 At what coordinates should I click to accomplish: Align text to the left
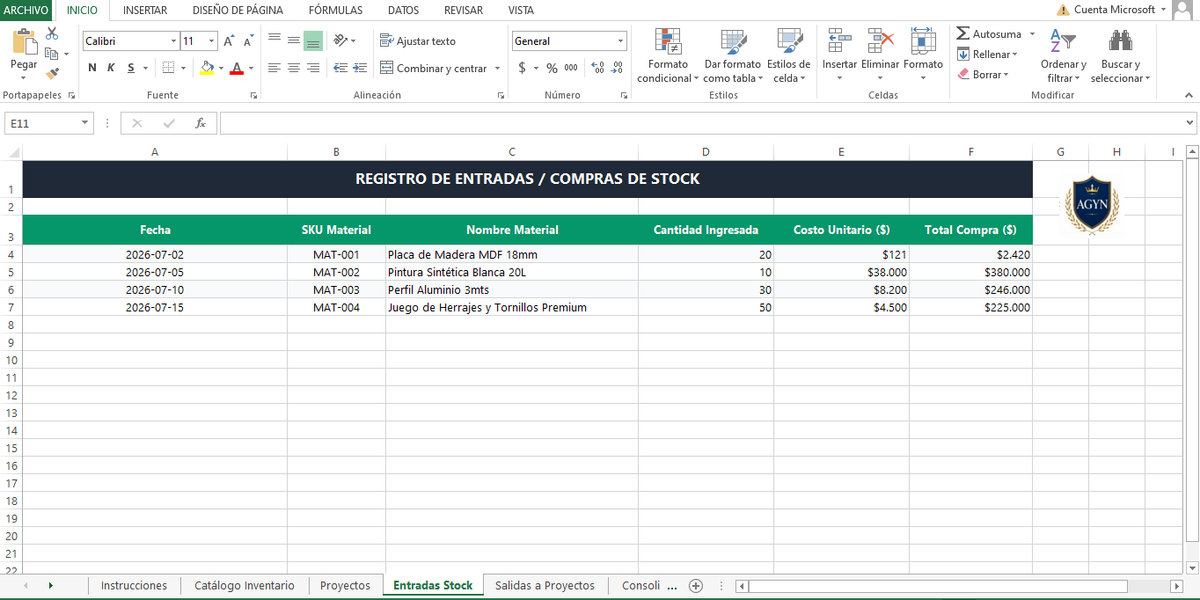[274, 68]
